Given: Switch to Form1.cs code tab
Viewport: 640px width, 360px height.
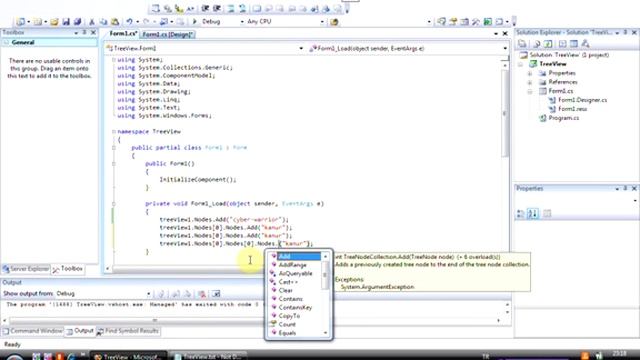Looking at the screenshot, I should (x=123, y=34).
